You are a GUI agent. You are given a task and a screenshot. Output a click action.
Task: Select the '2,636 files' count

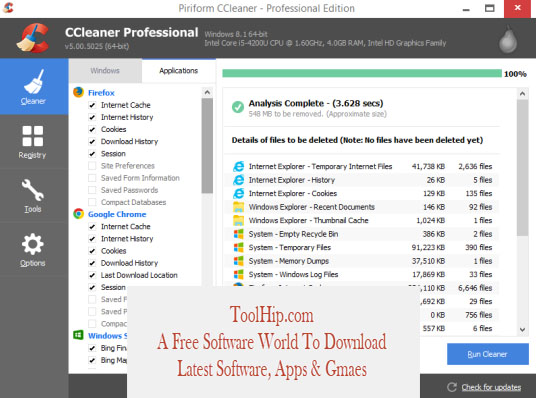pos(475,167)
